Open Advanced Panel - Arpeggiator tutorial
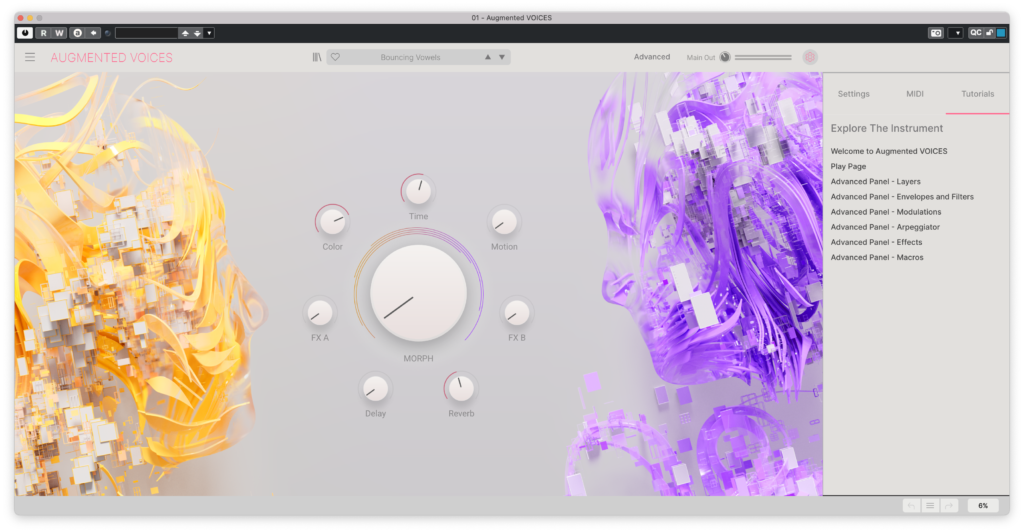 click(885, 227)
